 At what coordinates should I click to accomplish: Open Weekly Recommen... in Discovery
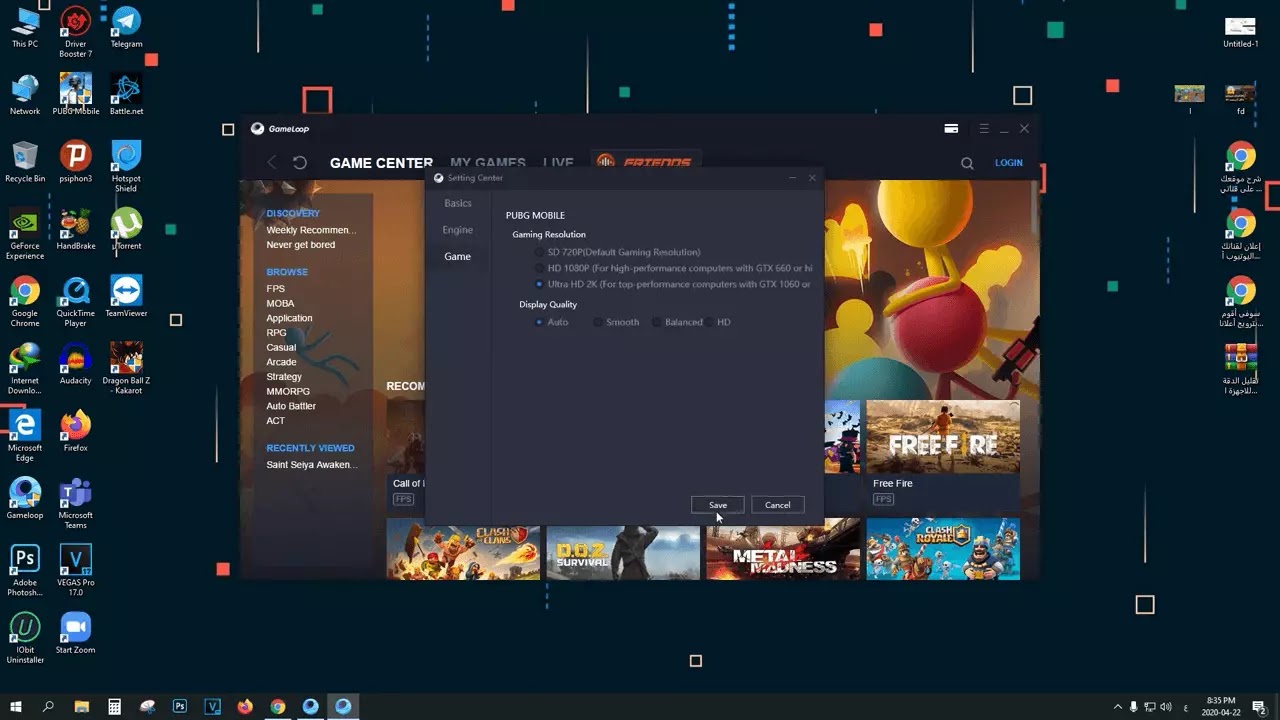coord(311,230)
